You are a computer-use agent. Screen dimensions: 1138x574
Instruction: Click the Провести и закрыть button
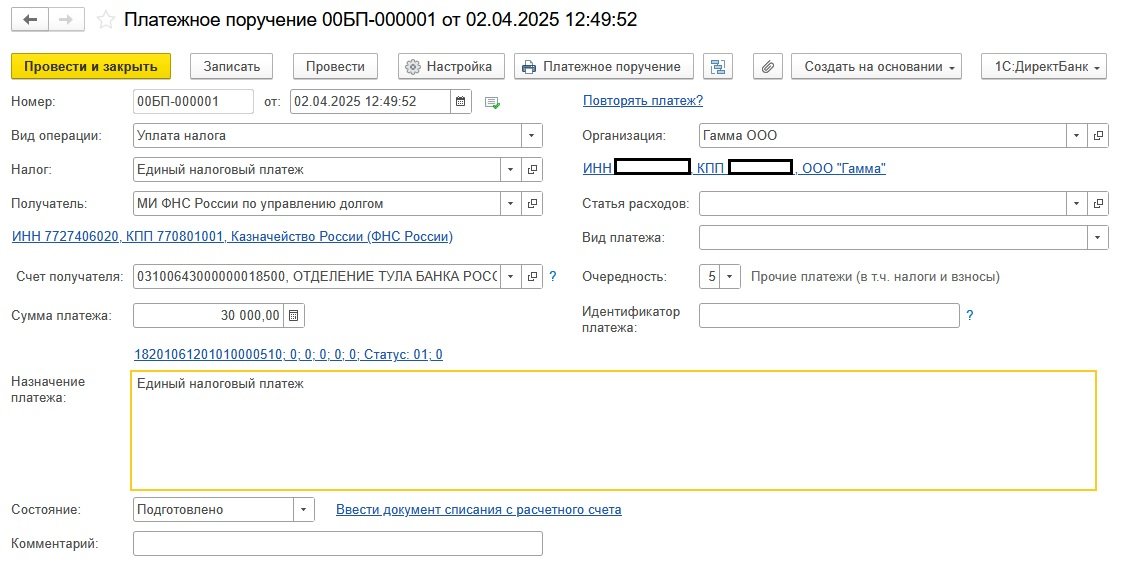91,66
